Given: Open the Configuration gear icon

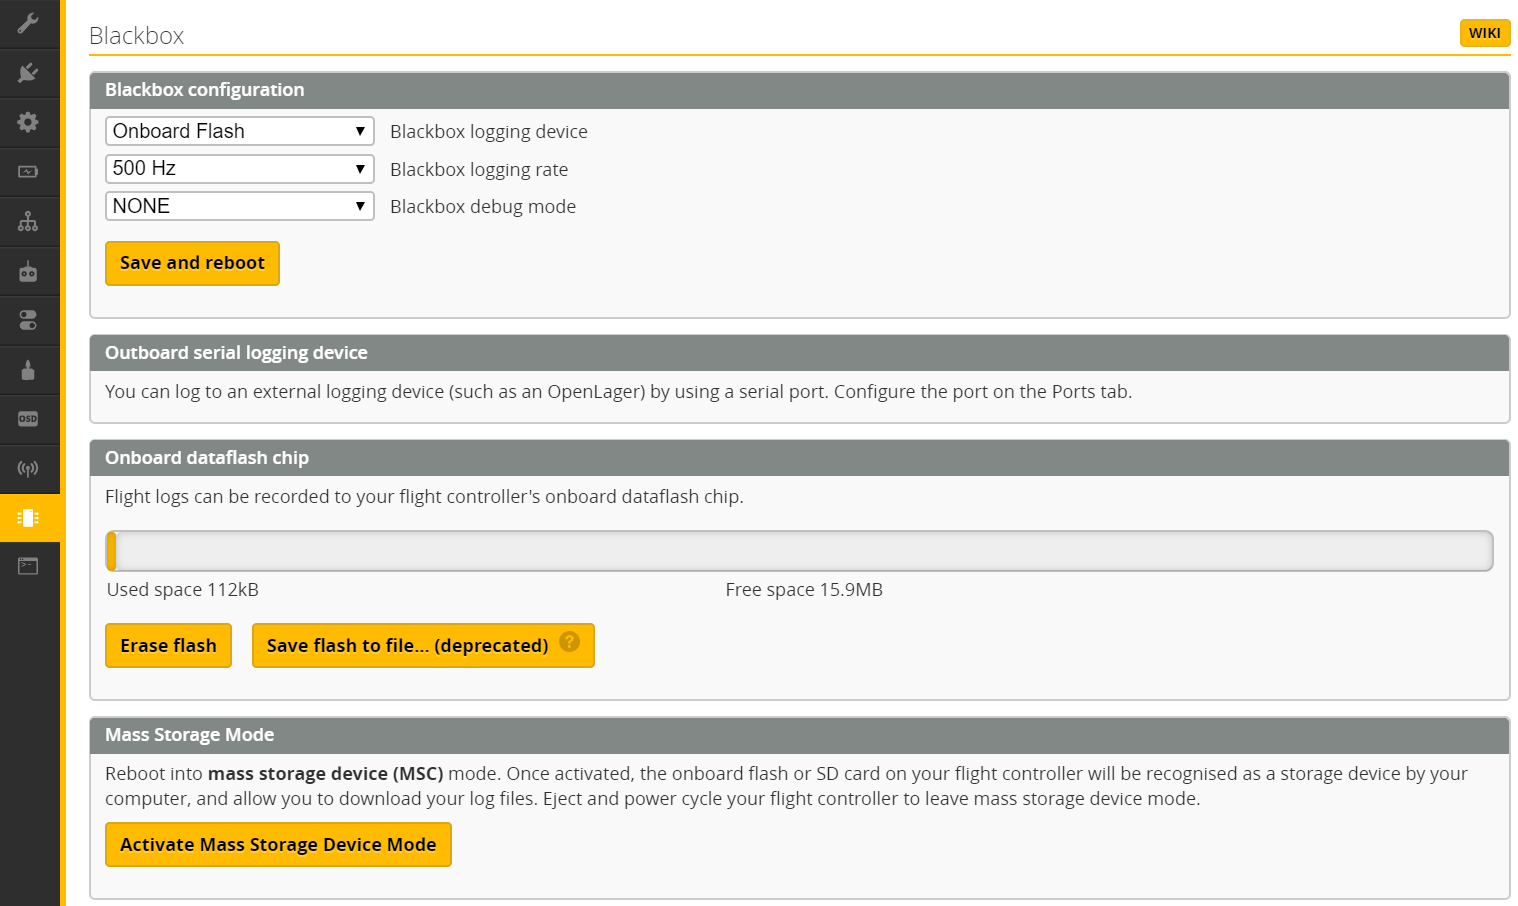Looking at the screenshot, I should pyautogui.click(x=28, y=122).
